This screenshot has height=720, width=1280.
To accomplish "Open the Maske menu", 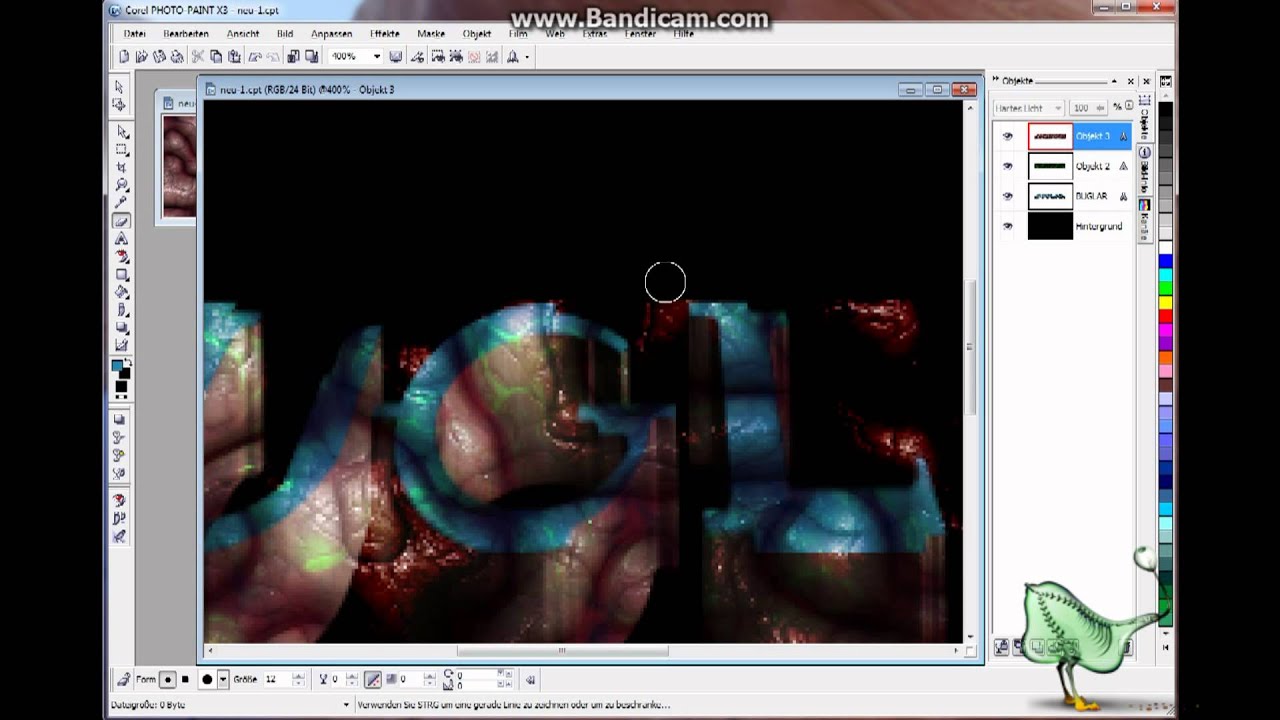I will (431, 33).
